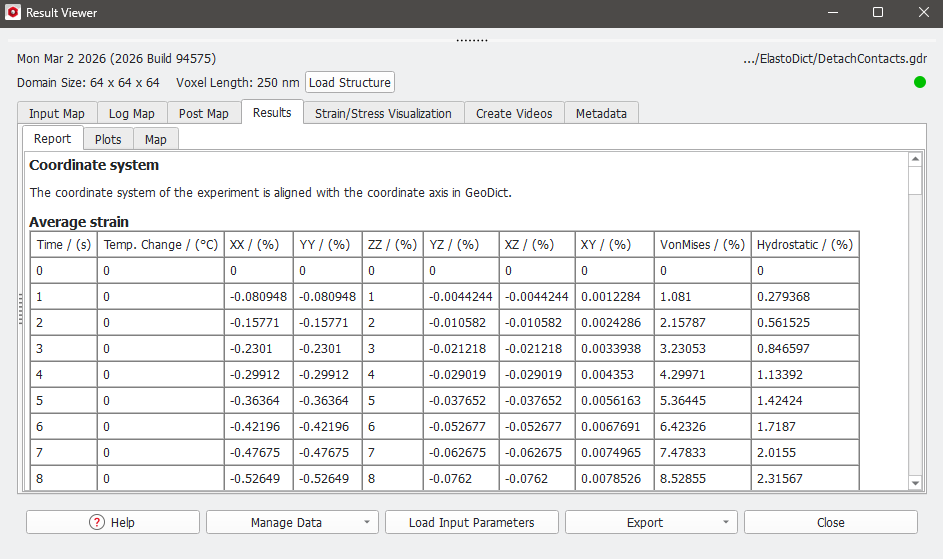Open the Map sub-tab
The height and width of the screenshot is (559, 943).
tap(155, 139)
